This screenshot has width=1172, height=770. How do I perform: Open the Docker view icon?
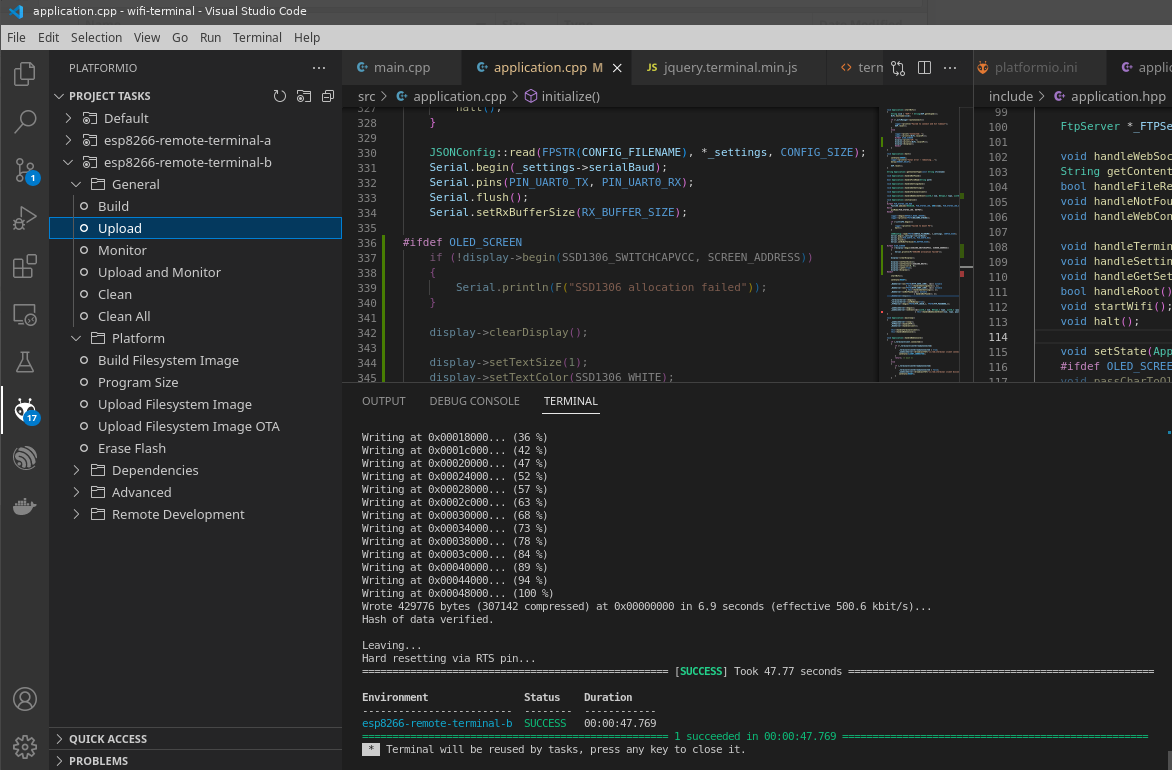pyautogui.click(x=25, y=507)
